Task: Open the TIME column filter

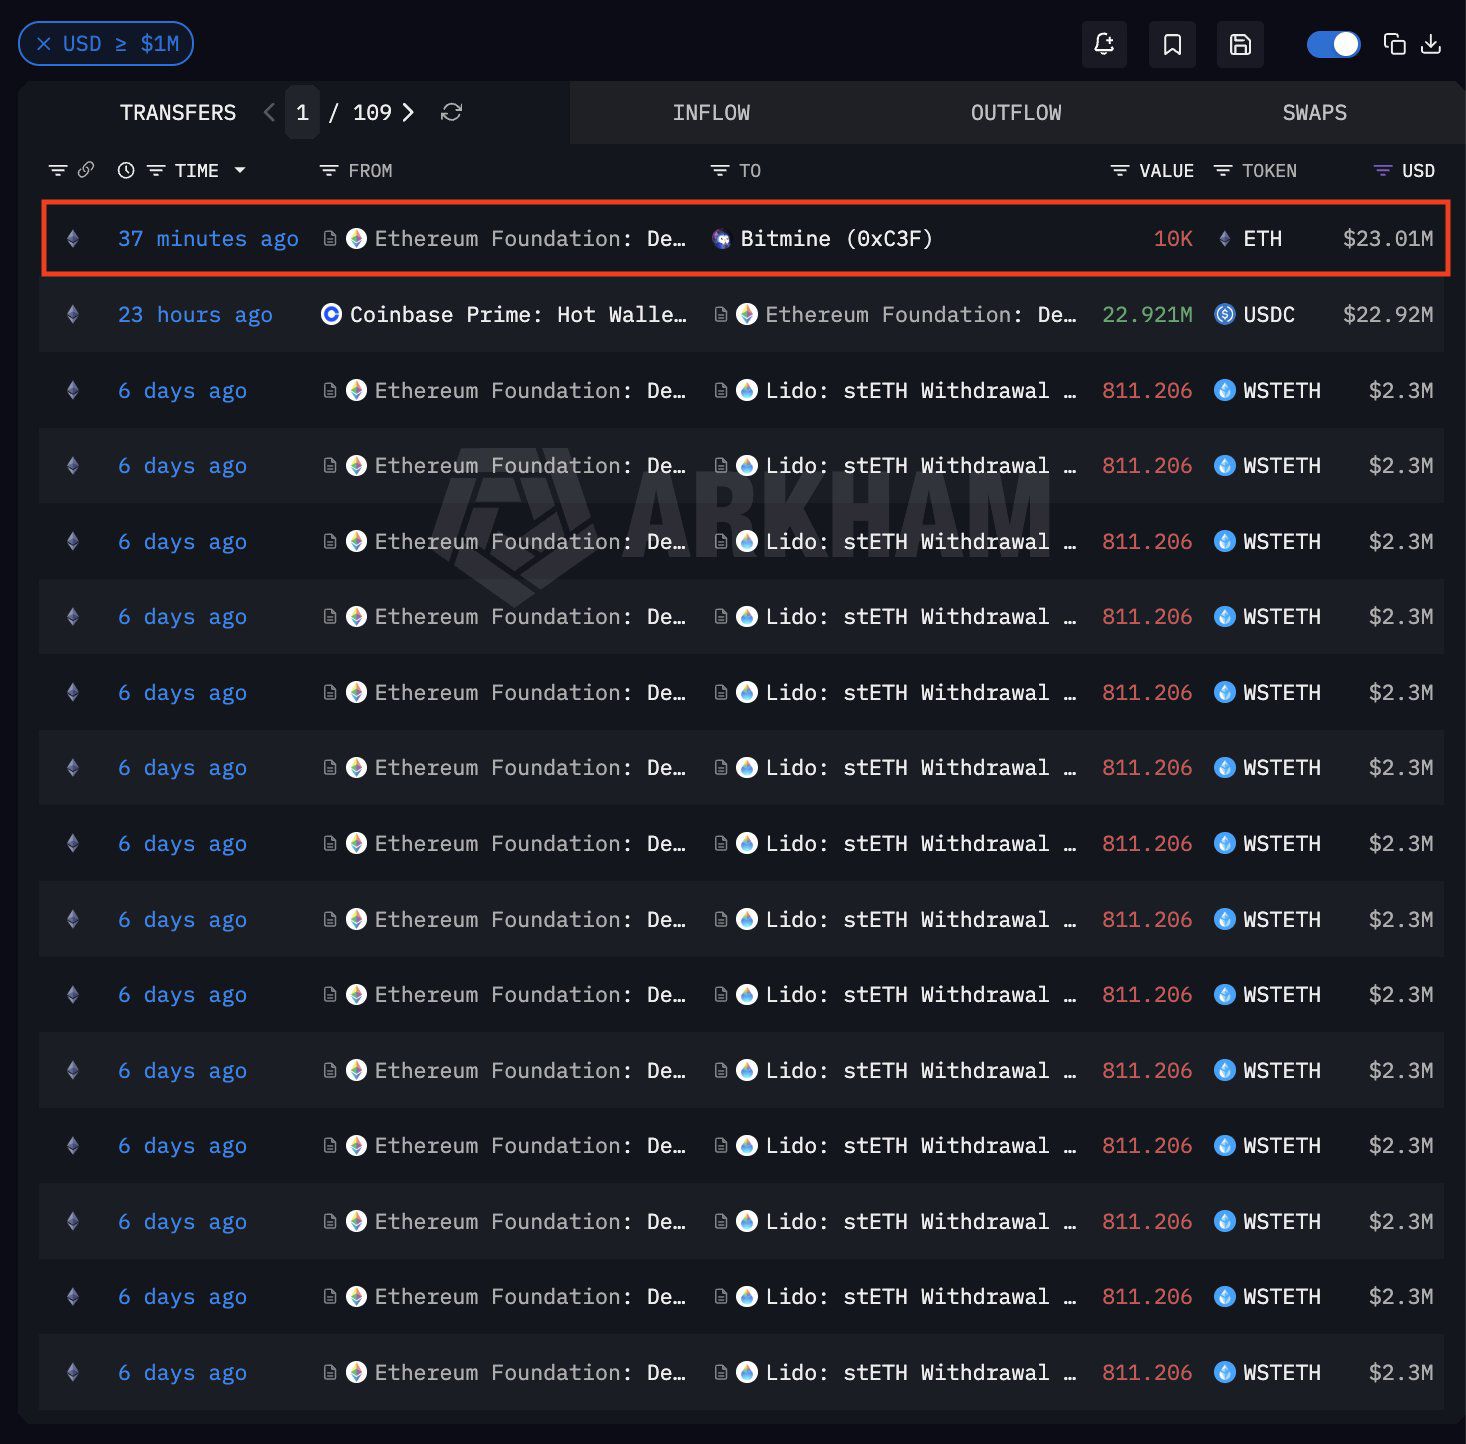Action: tap(156, 170)
